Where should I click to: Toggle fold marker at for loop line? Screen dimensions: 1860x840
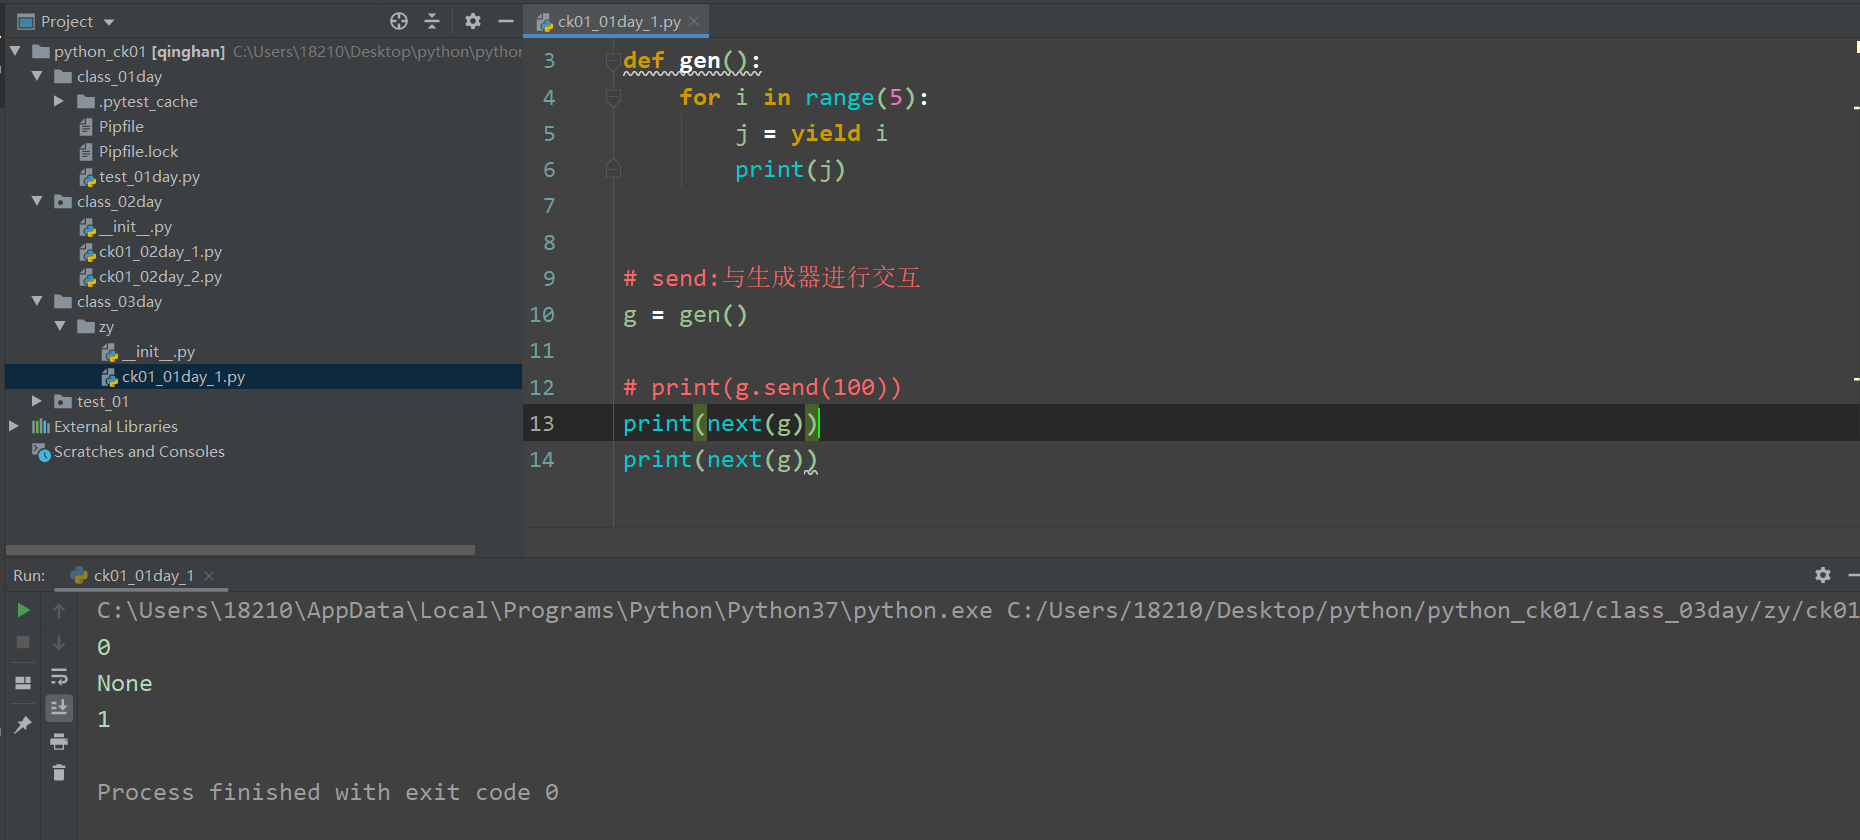613,97
